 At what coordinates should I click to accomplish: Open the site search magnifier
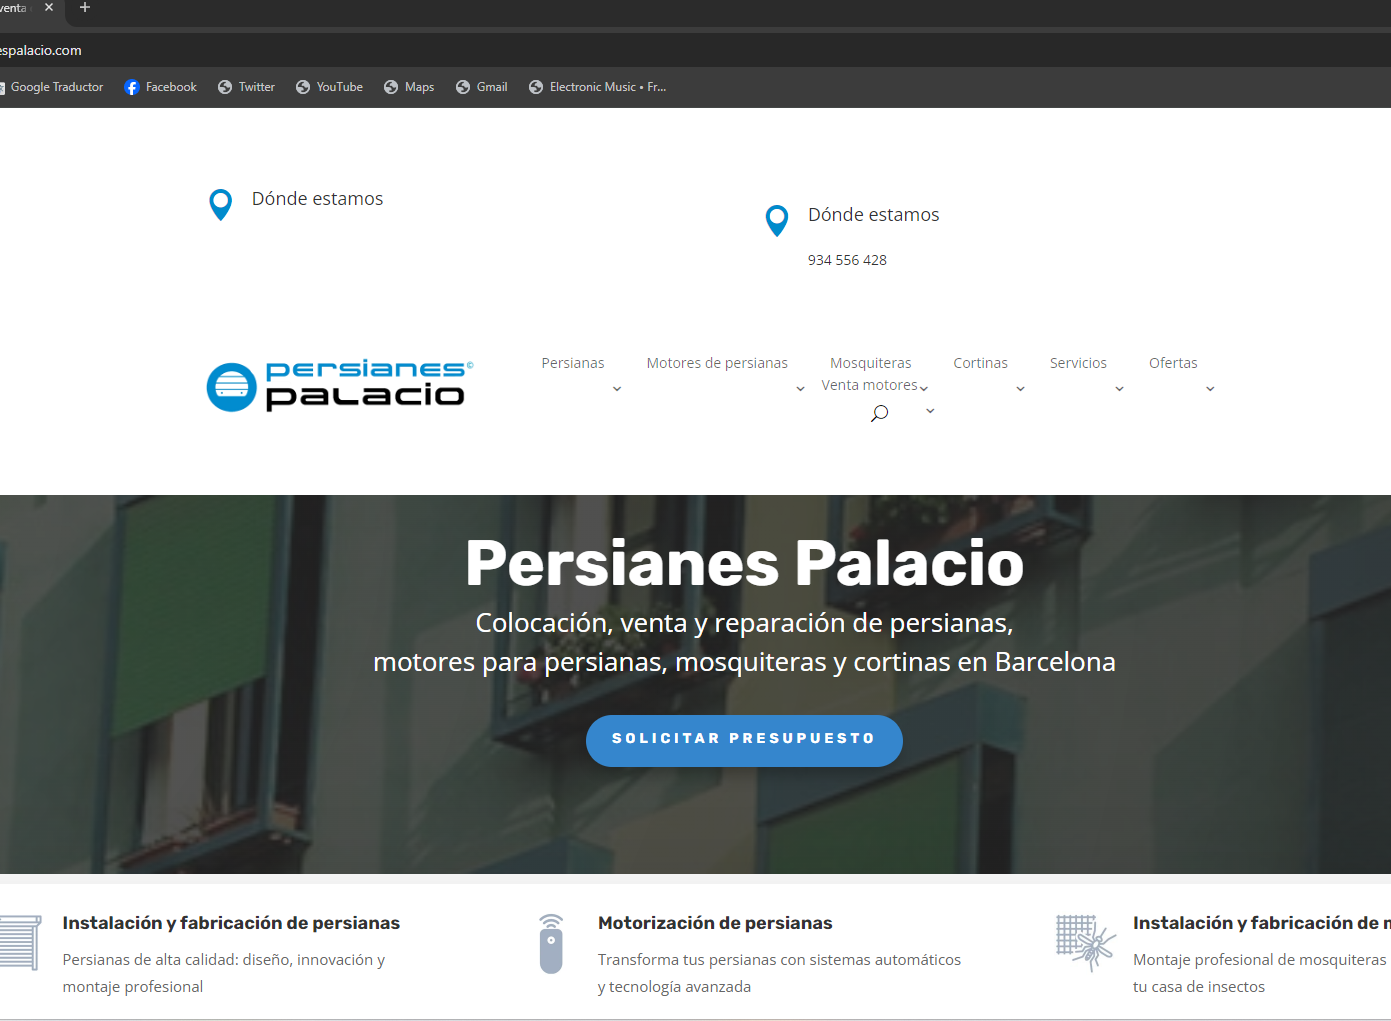click(879, 413)
